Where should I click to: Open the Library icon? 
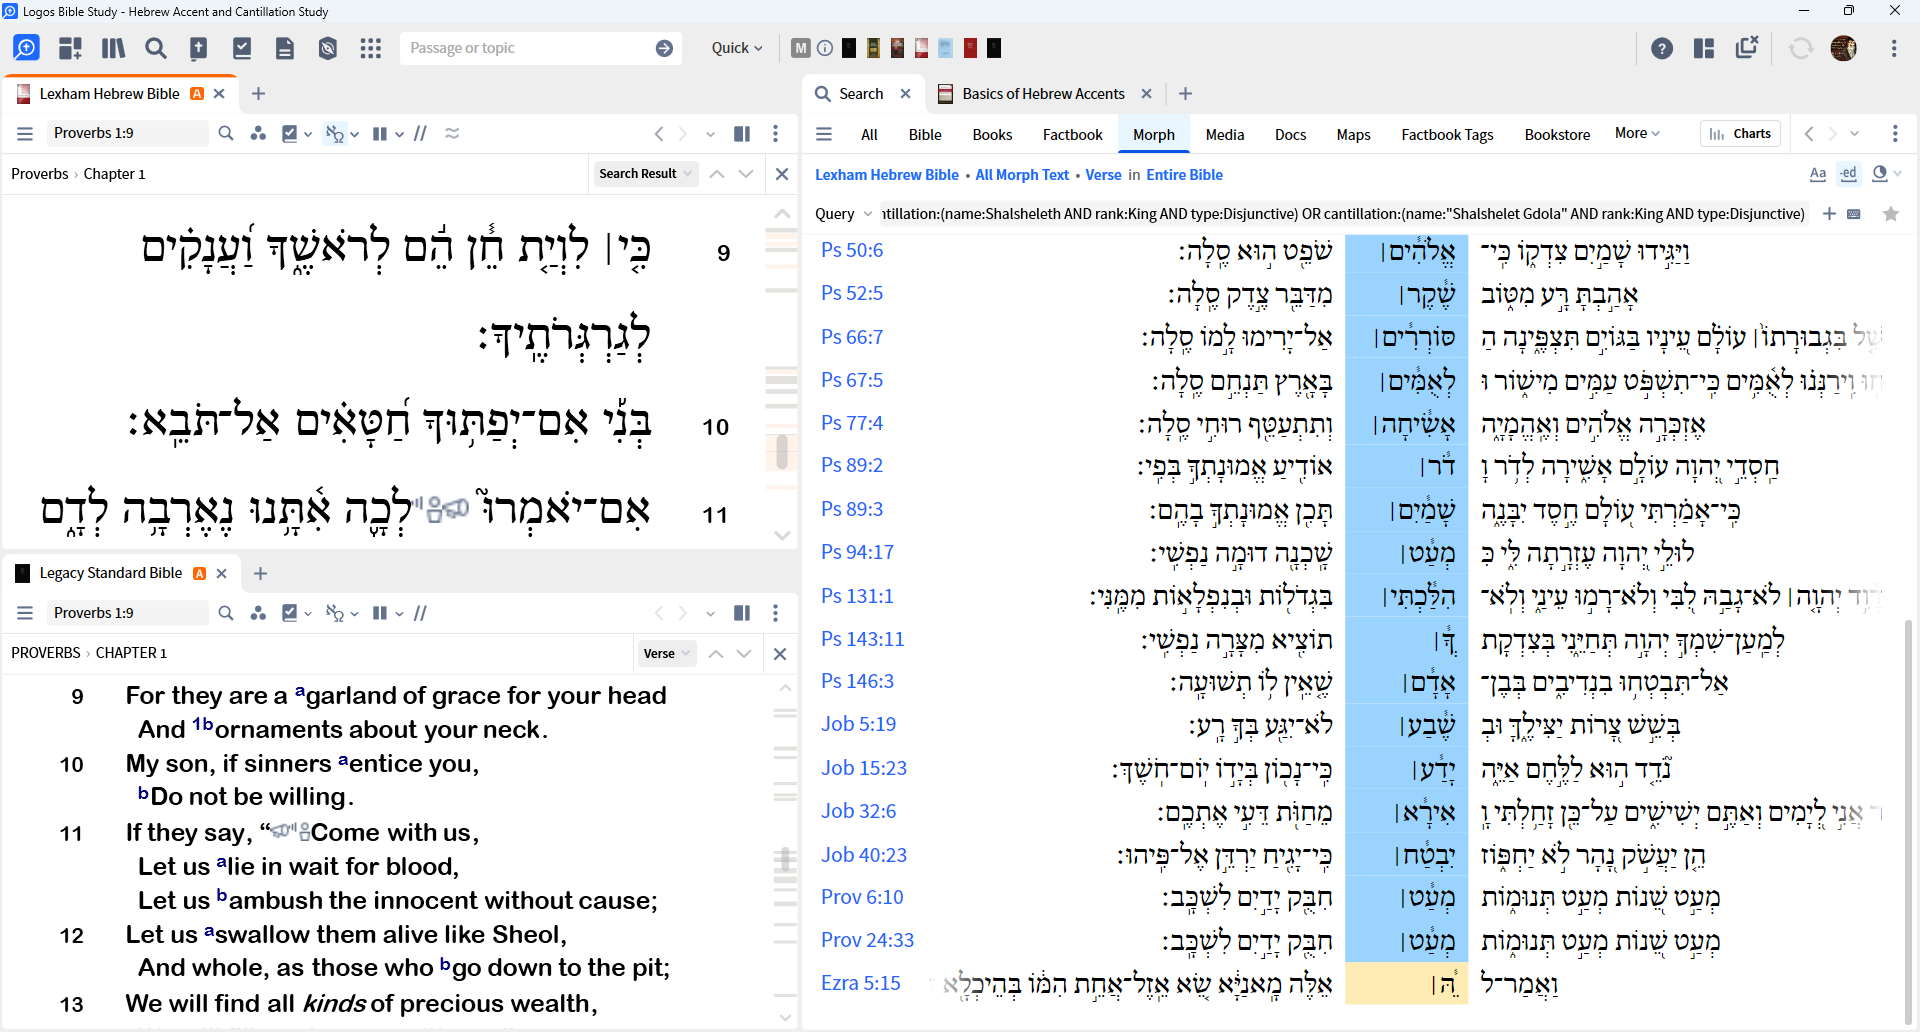[113, 48]
